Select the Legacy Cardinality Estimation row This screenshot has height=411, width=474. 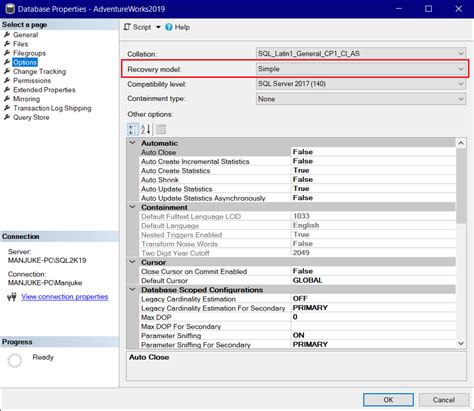(x=297, y=299)
